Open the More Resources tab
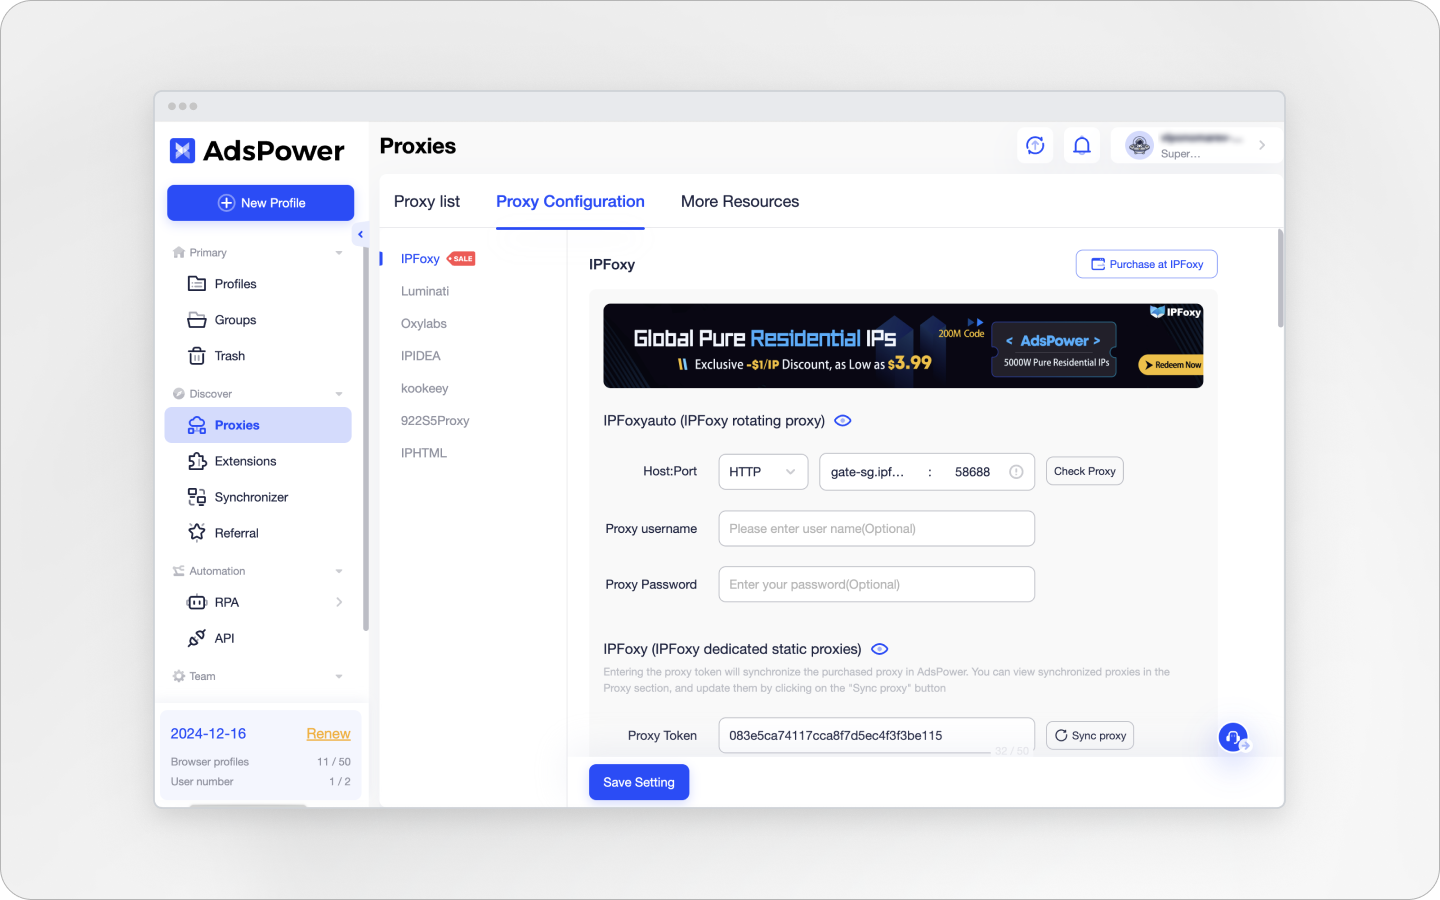Screen dimensions: 1440x900 pos(740,201)
